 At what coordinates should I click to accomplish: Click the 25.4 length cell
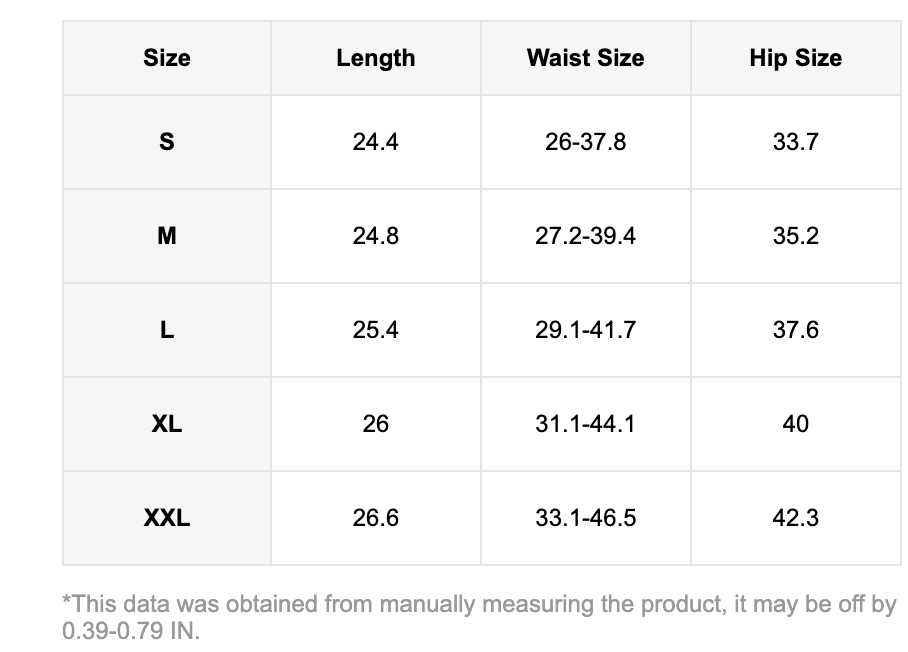pos(375,330)
